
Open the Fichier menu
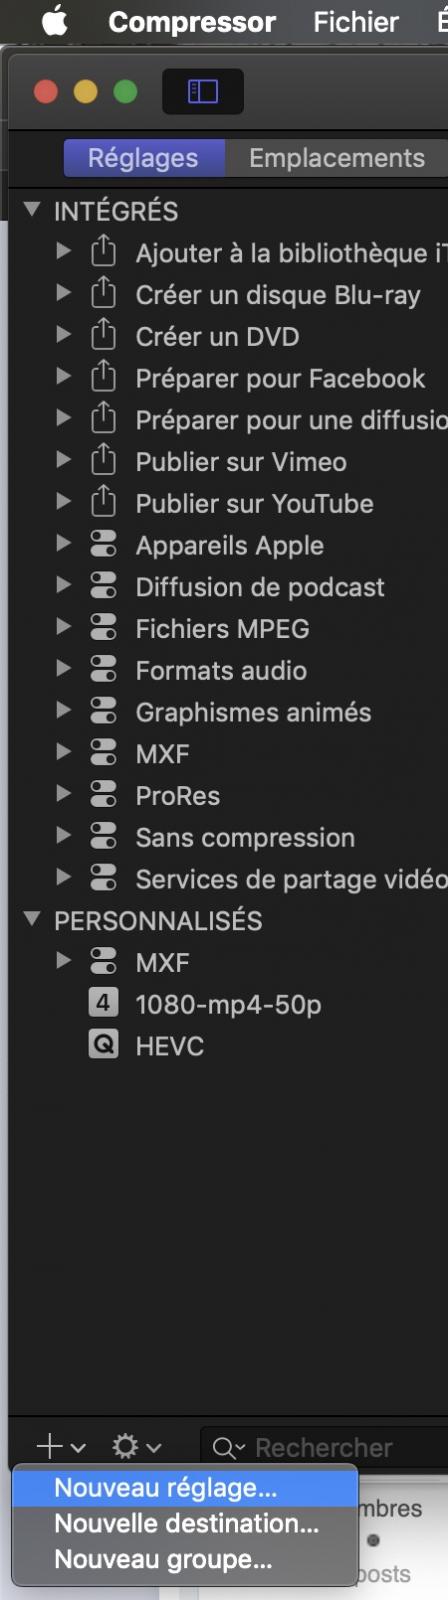(x=356, y=21)
